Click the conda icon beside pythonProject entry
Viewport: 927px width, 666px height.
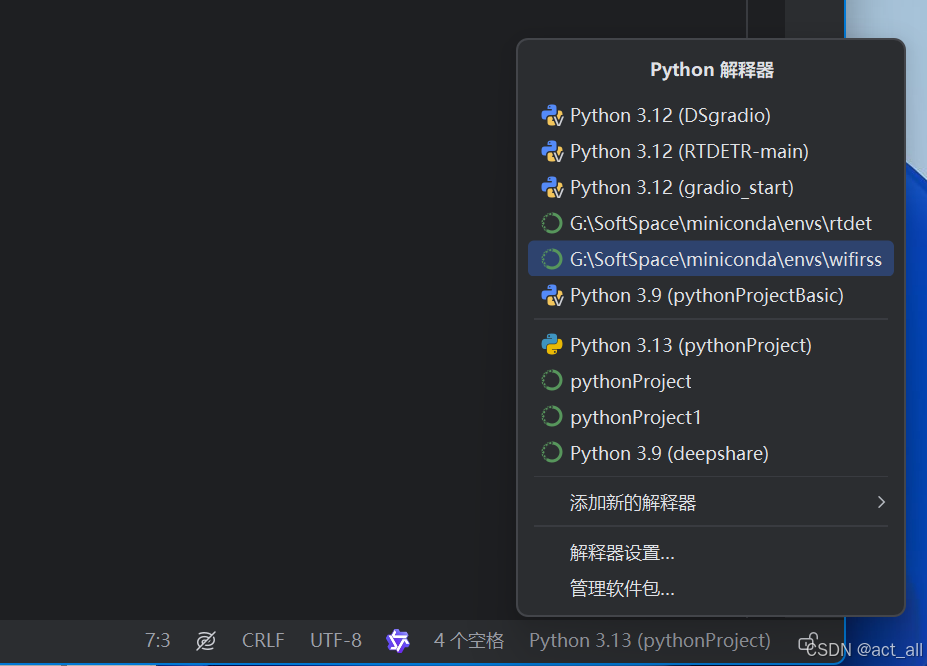pos(551,380)
